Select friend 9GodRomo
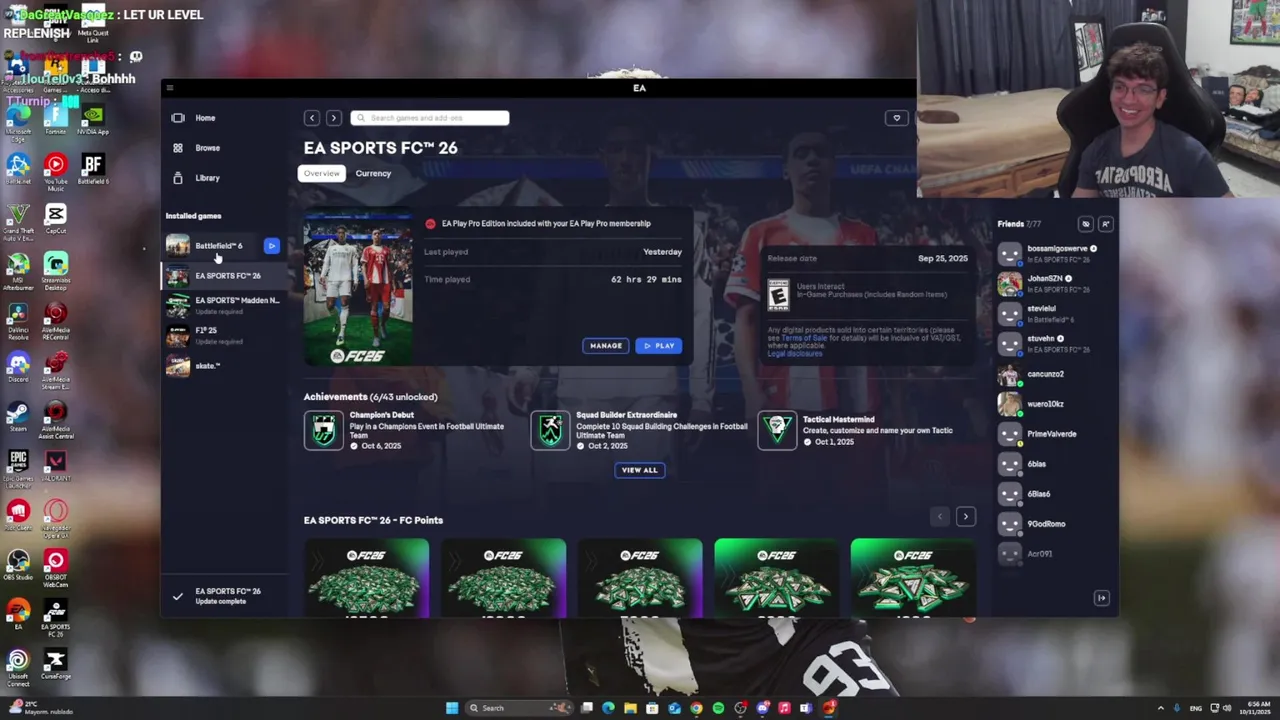Image resolution: width=1280 pixels, height=720 pixels. pyautogui.click(x=1053, y=524)
